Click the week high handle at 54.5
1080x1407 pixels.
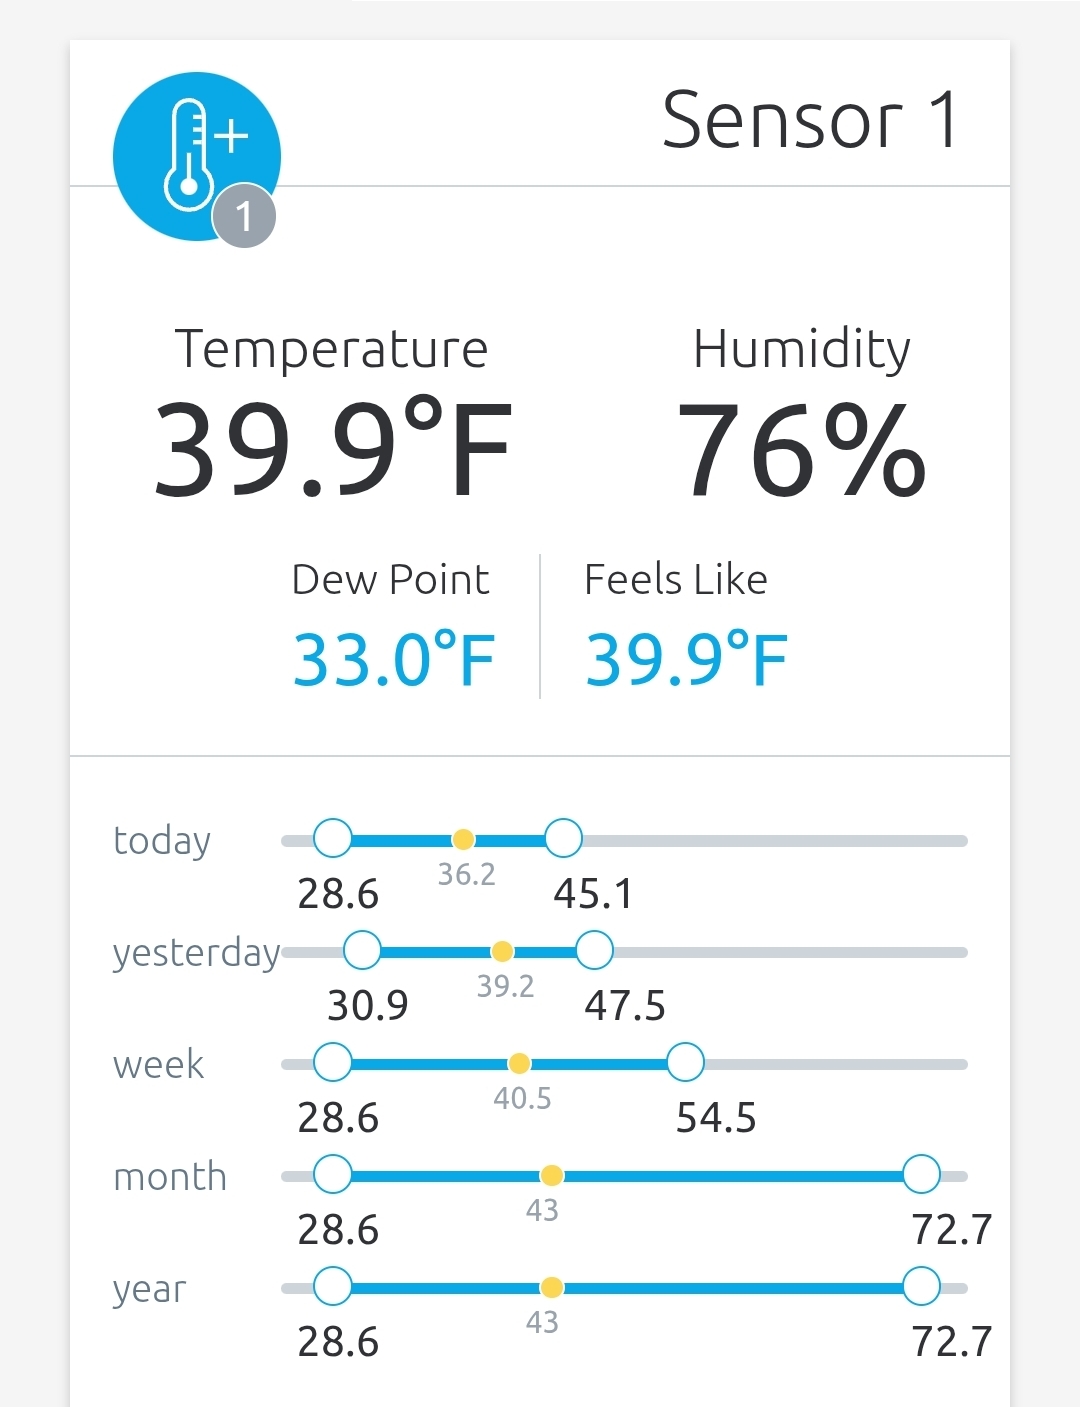pyautogui.click(x=685, y=1062)
